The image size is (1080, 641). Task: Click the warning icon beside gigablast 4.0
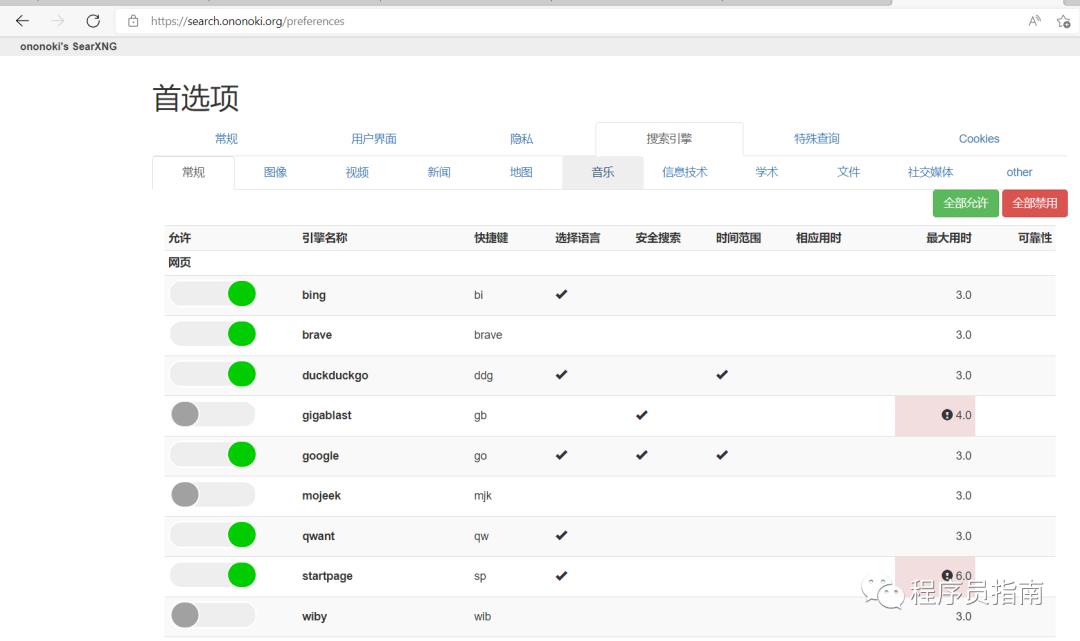tap(947, 414)
